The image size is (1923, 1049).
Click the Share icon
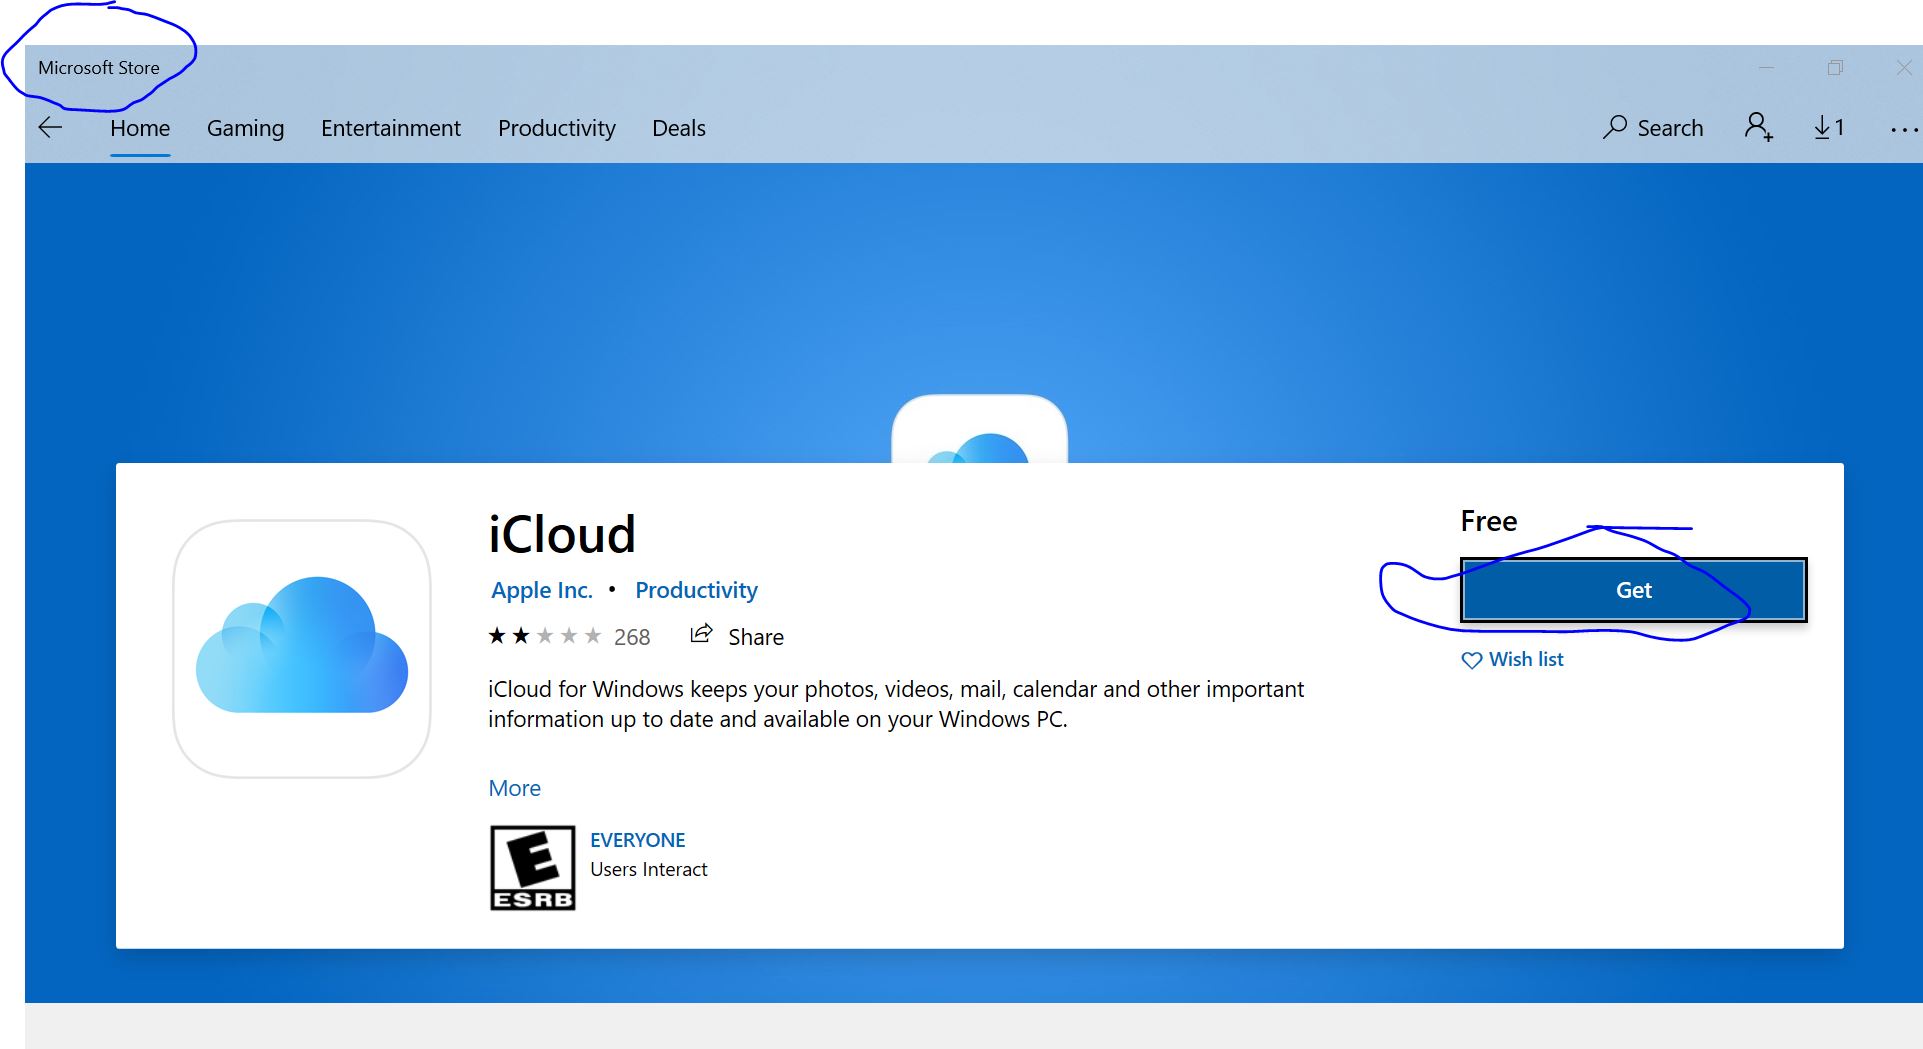tap(702, 634)
